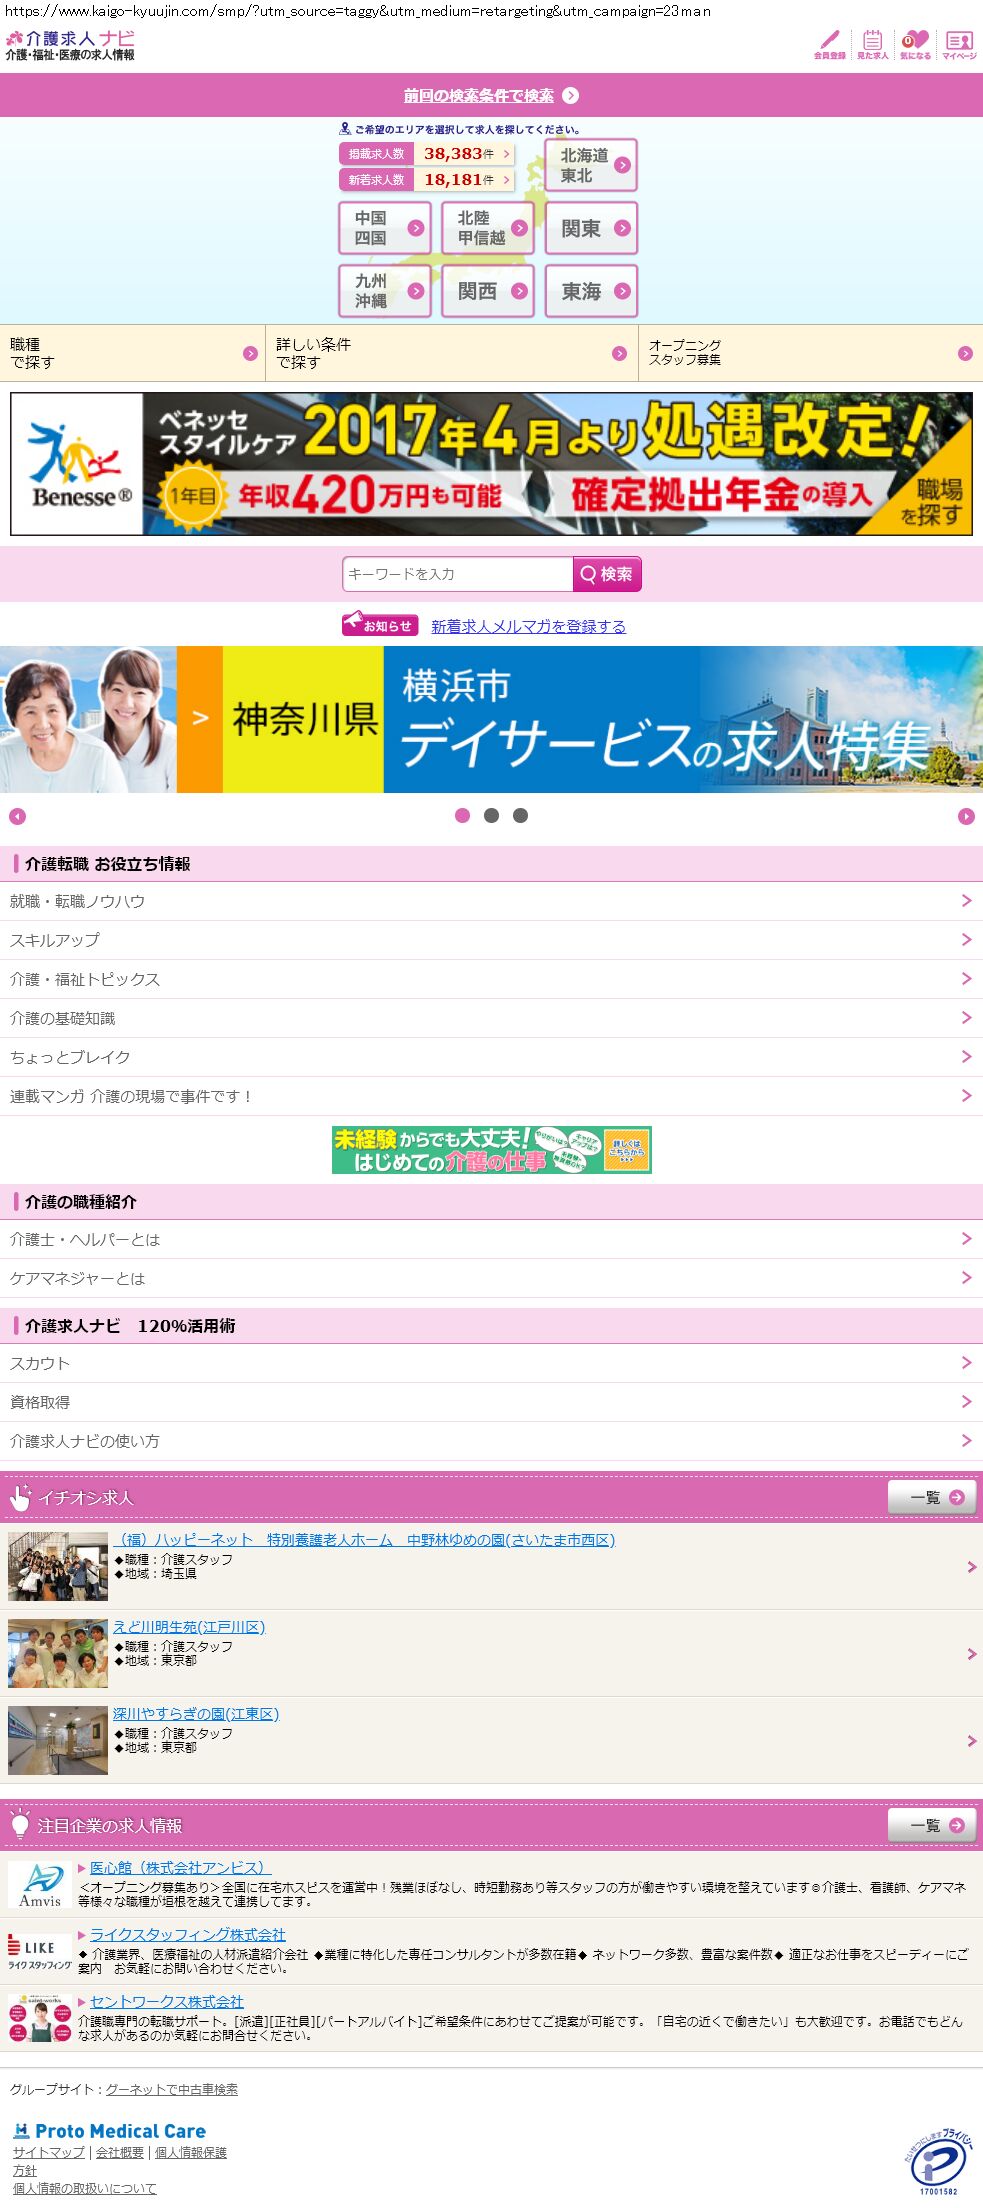Image resolution: width=983 pixels, height=2208 pixels.
Task: Click the ハッピーネット staff photo thumbnail
Action: coord(58,1567)
